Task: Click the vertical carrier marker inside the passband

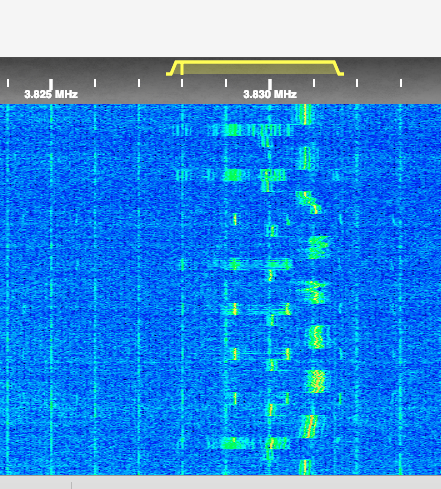Action: 182,69
